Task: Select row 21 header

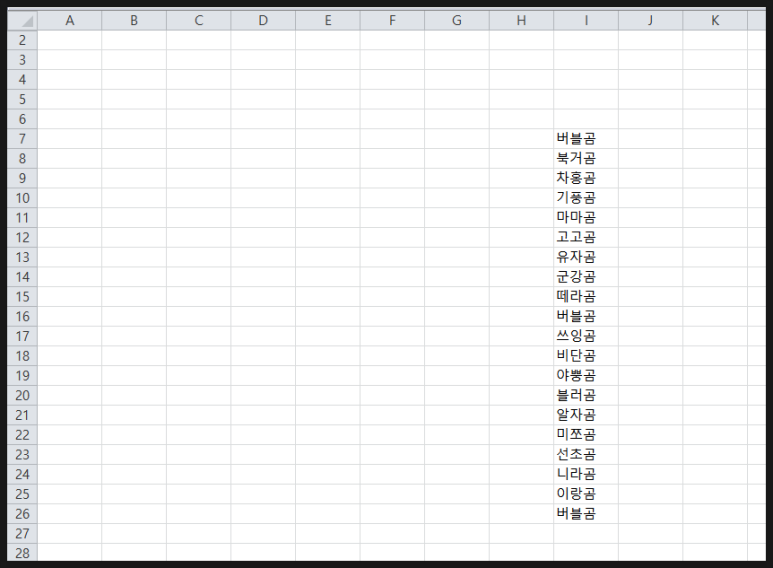Action: click(22, 415)
